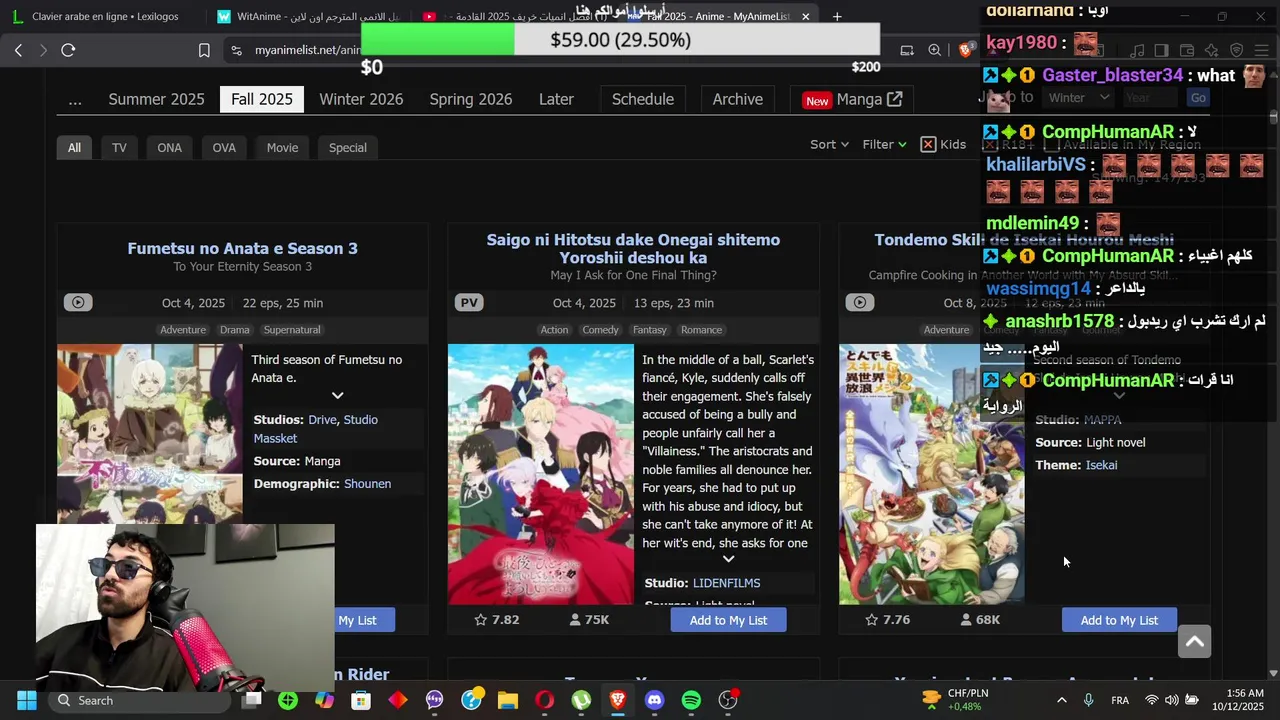Show hidden system tray icons chevron

[x=1061, y=700]
